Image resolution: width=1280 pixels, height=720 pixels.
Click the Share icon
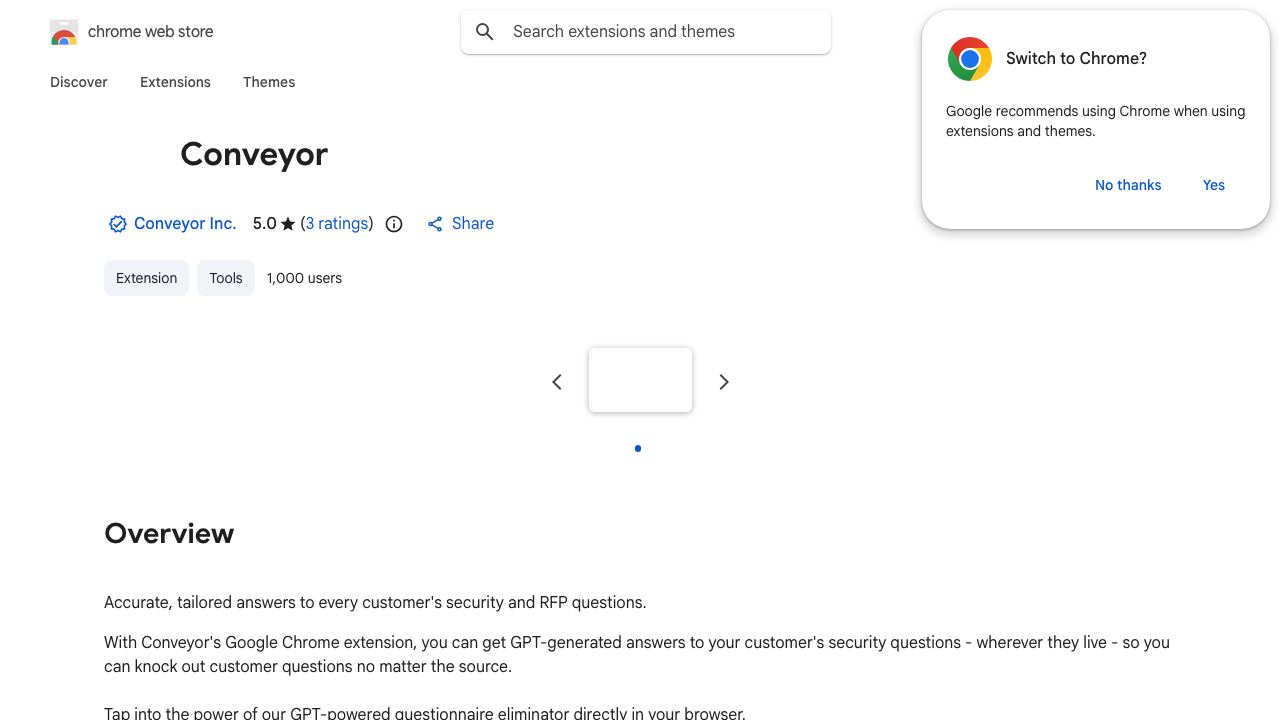point(435,224)
